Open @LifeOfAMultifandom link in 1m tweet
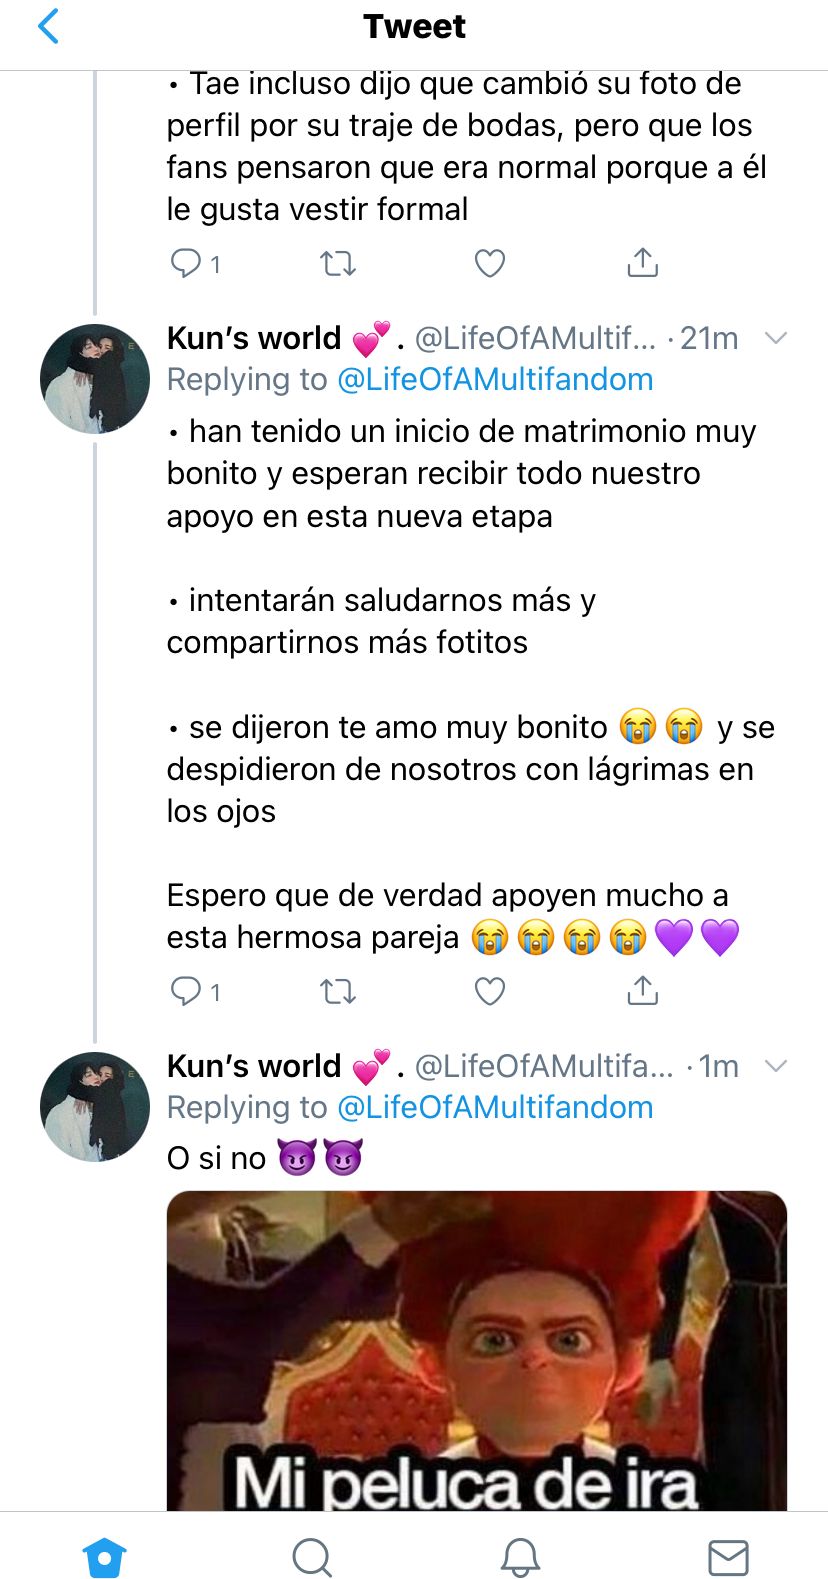828x1579 pixels. pyautogui.click(x=495, y=1108)
